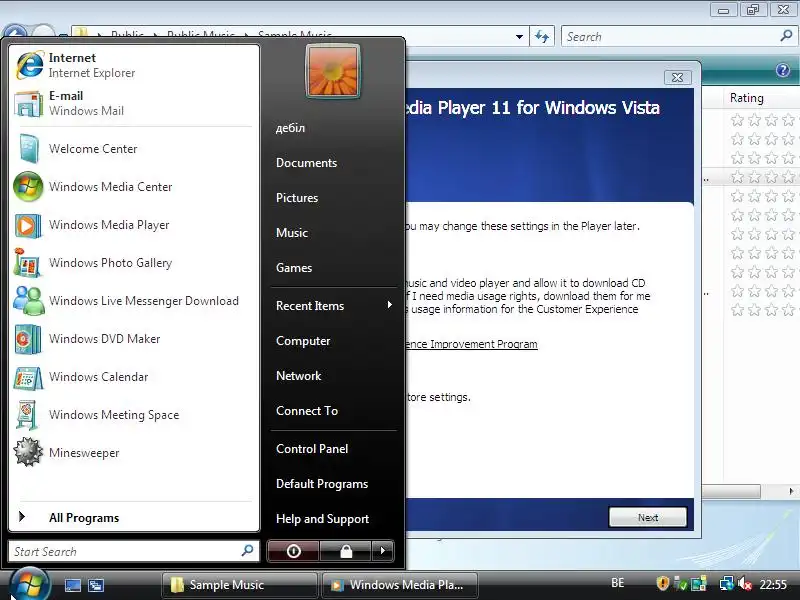Open Internet Explorer from Start menu
Image resolution: width=800 pixels, height=600 pixels.
tap(134, 65)
